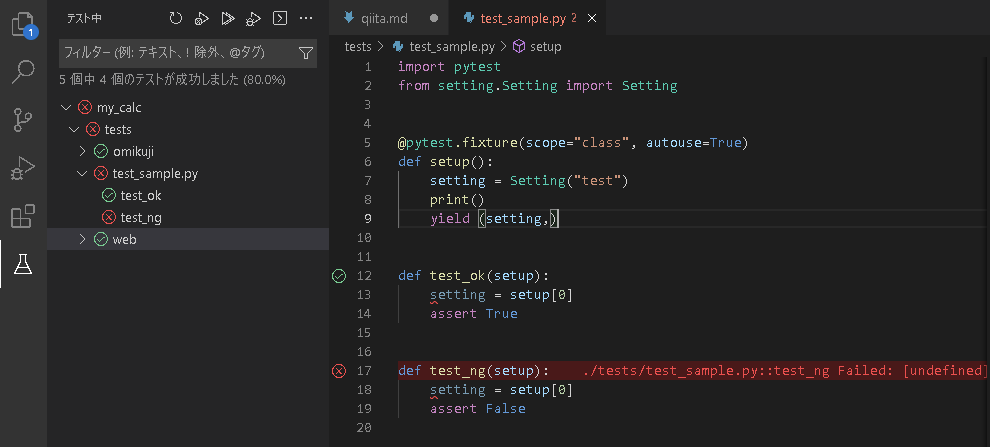Click the 'def setup():' code line
Image resolution: width=990 pixels, height=447 pixels.
click(445, 162)
